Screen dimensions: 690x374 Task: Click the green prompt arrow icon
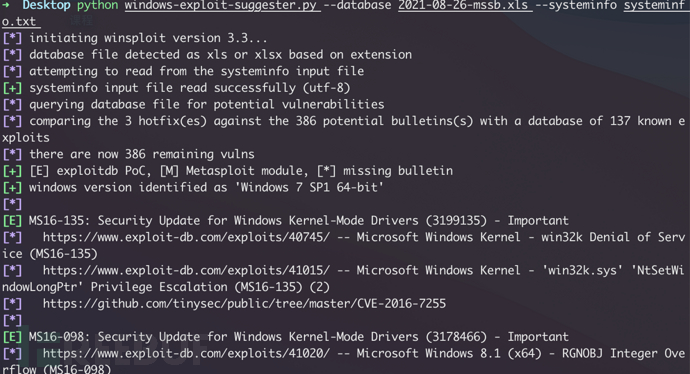point(6,5)
